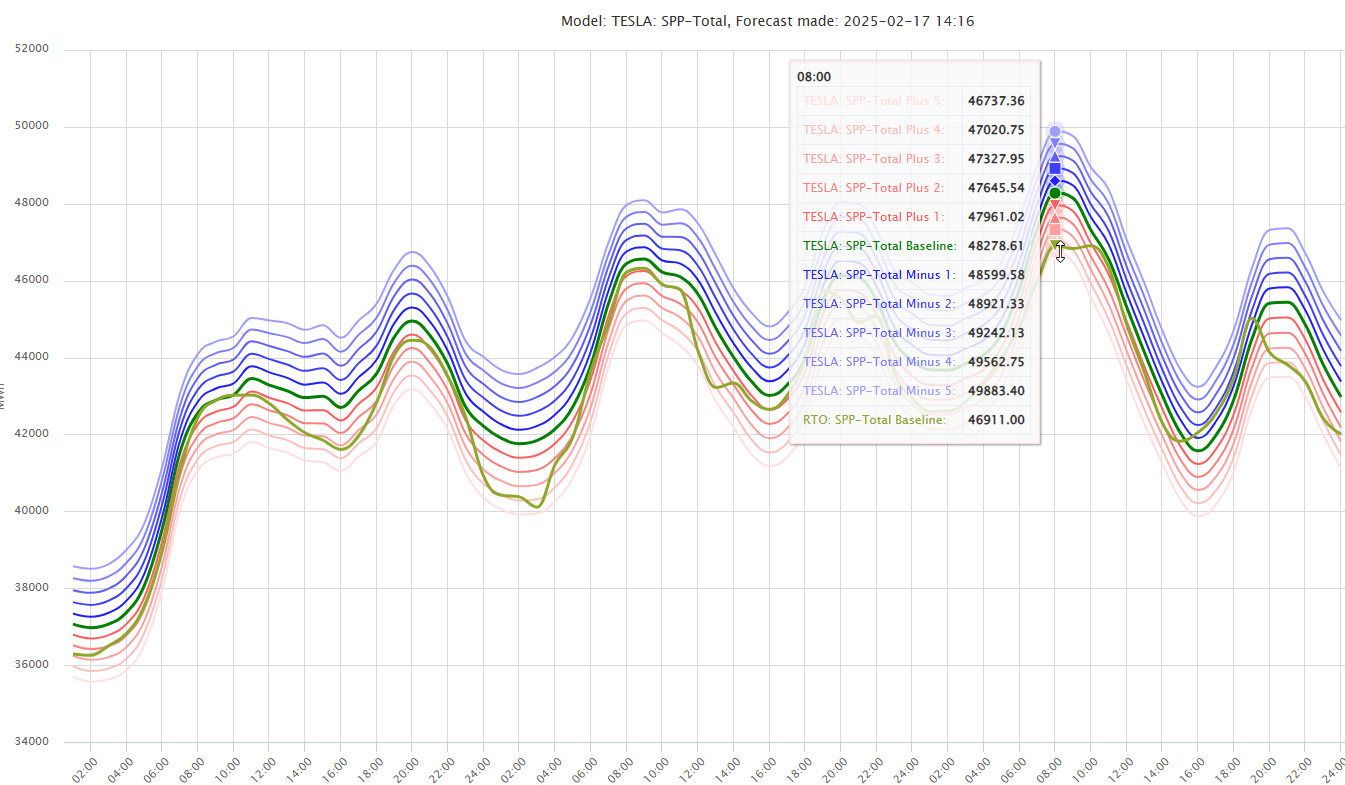This screenshot has width=1345, height=785.
Task: Click tooltip value 47645.54
Action: pos(996,188)
